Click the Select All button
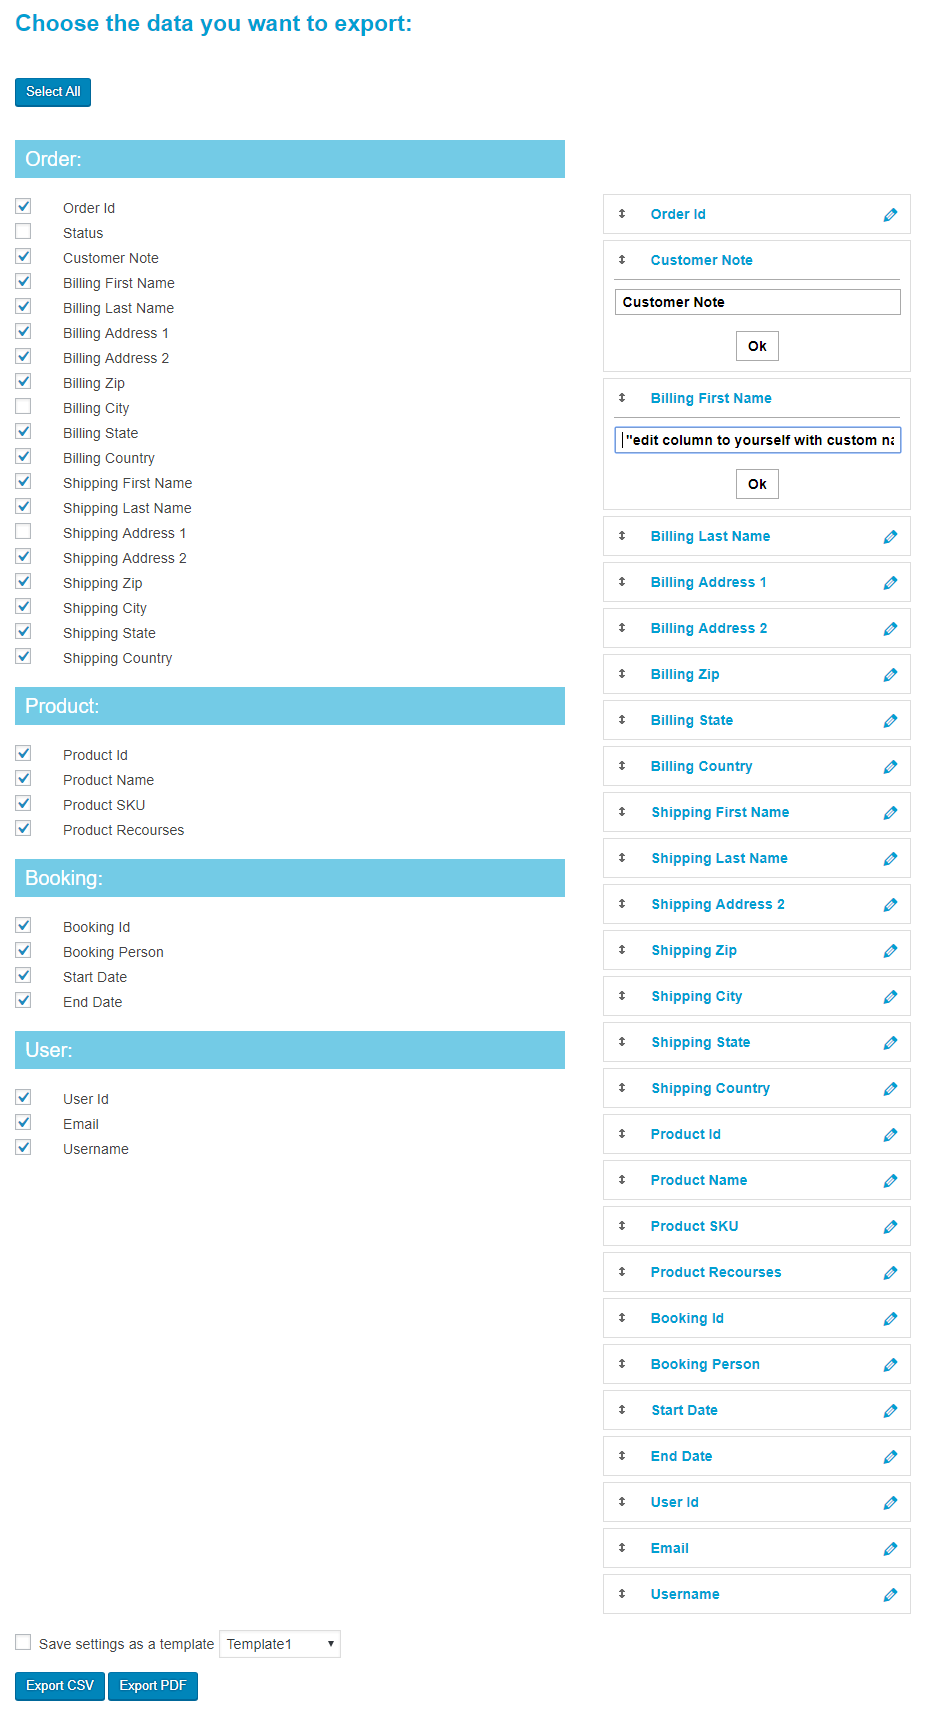This screenshot has height=1711, width=925. [53, 92]
